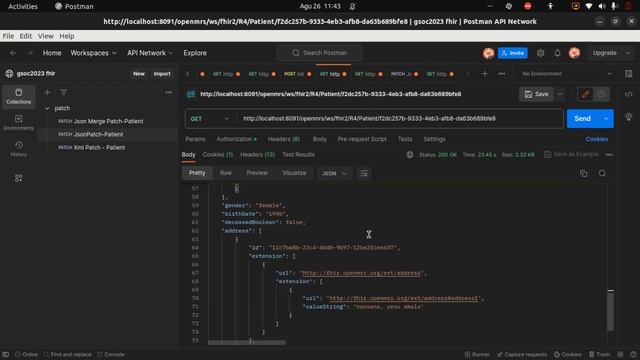Open the user avatar menu
This screenshot has width=640, height=360.
click(574, 53)
